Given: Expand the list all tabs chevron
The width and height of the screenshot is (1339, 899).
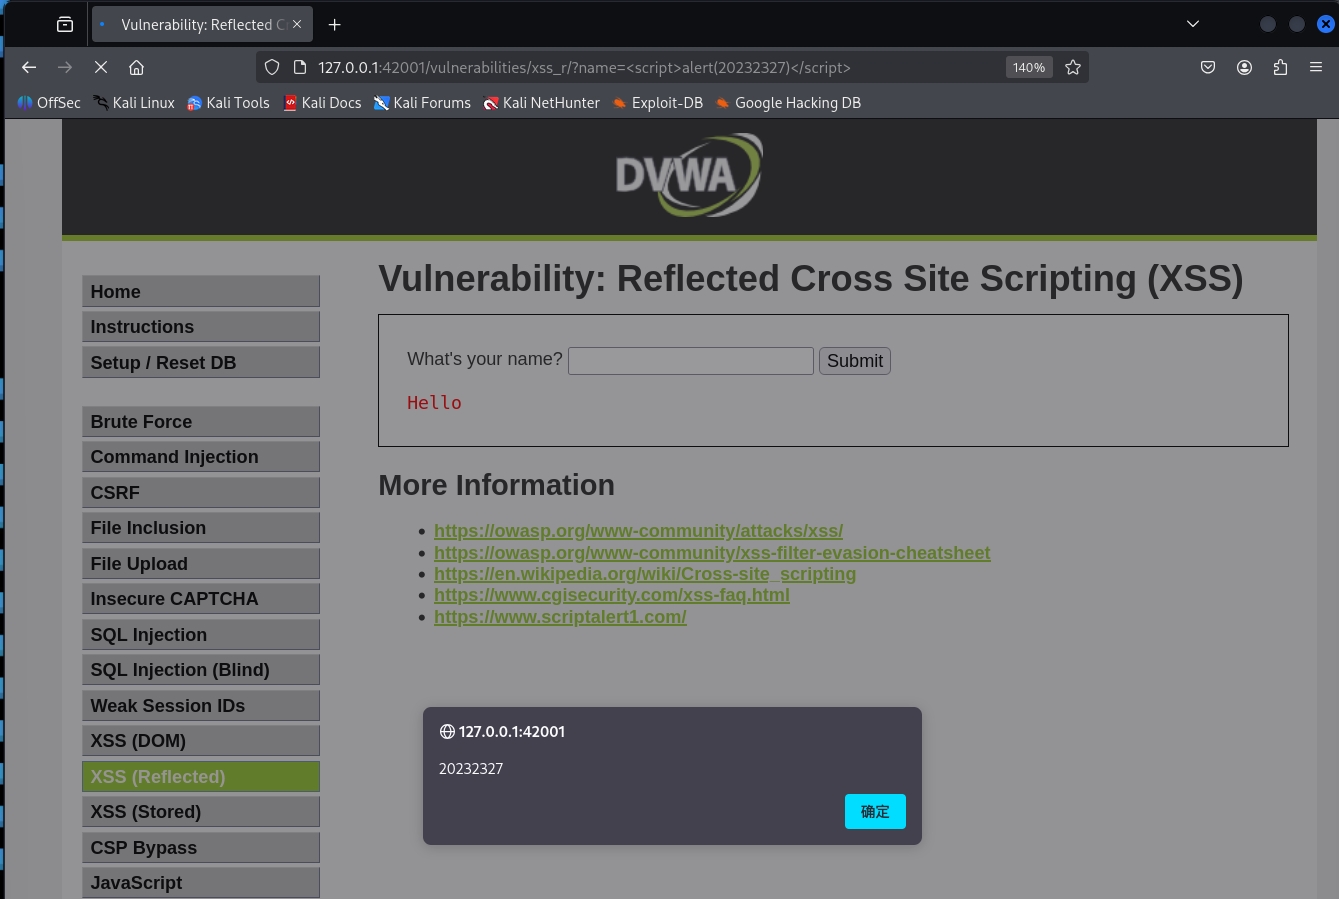Looking at the screenshot, I should pyautogui.click(x=1193, y=24).
